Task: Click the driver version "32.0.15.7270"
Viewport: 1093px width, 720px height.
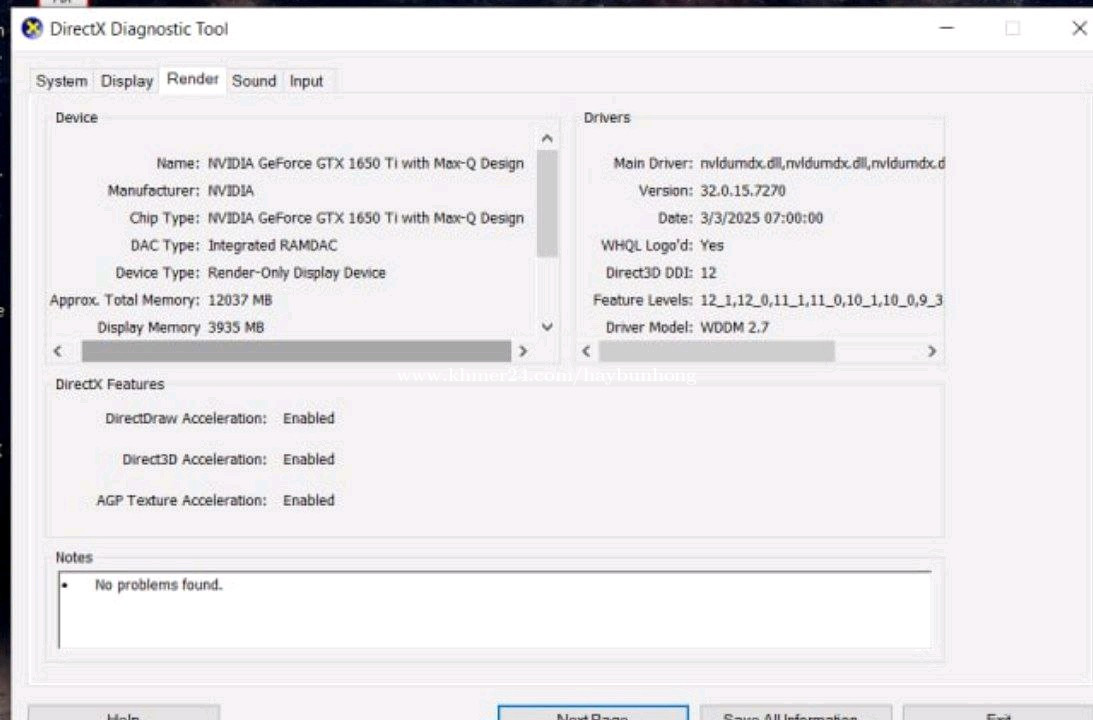Action: [x=743, y=190]
